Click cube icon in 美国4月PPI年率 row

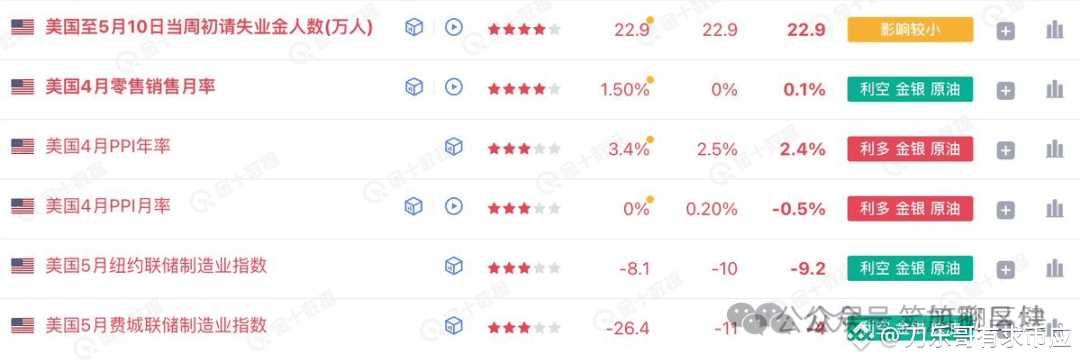click(453, 147)
